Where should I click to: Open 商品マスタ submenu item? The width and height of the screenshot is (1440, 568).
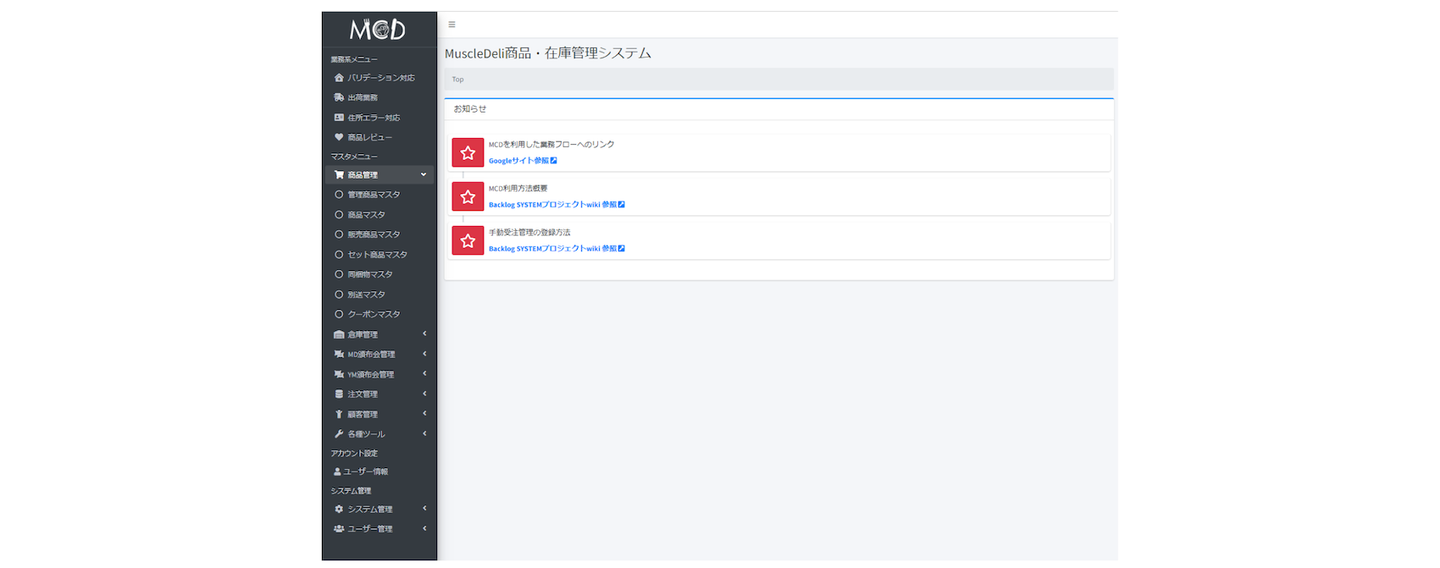pyautogui.click(x=380, y=215)
